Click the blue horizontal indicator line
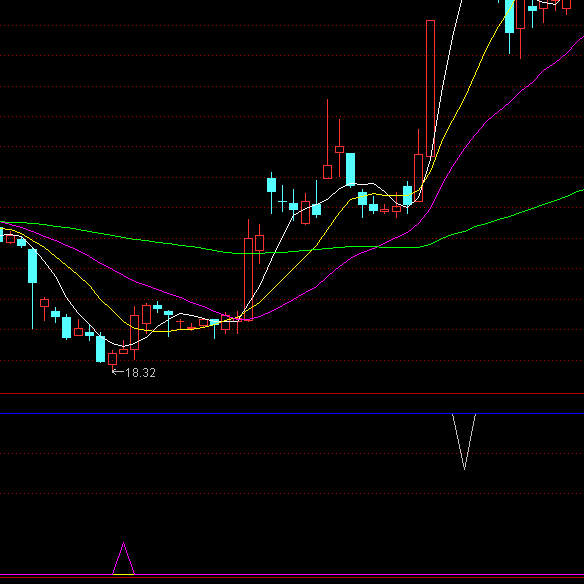 click(x=292, y=413)
